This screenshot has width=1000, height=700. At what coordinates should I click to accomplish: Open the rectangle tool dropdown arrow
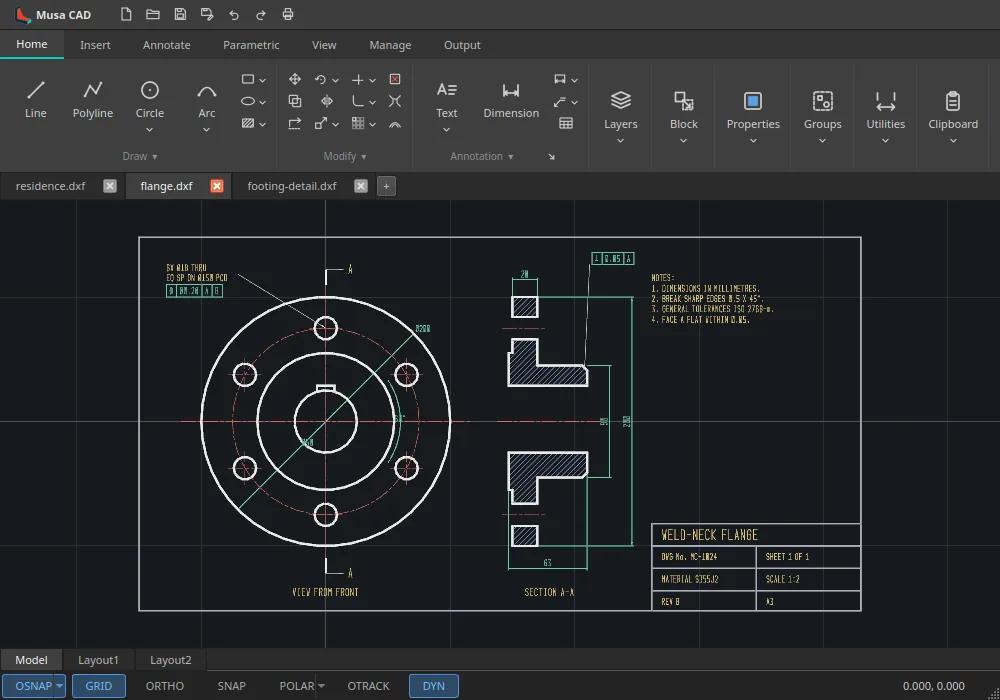(x=262, y=80)
